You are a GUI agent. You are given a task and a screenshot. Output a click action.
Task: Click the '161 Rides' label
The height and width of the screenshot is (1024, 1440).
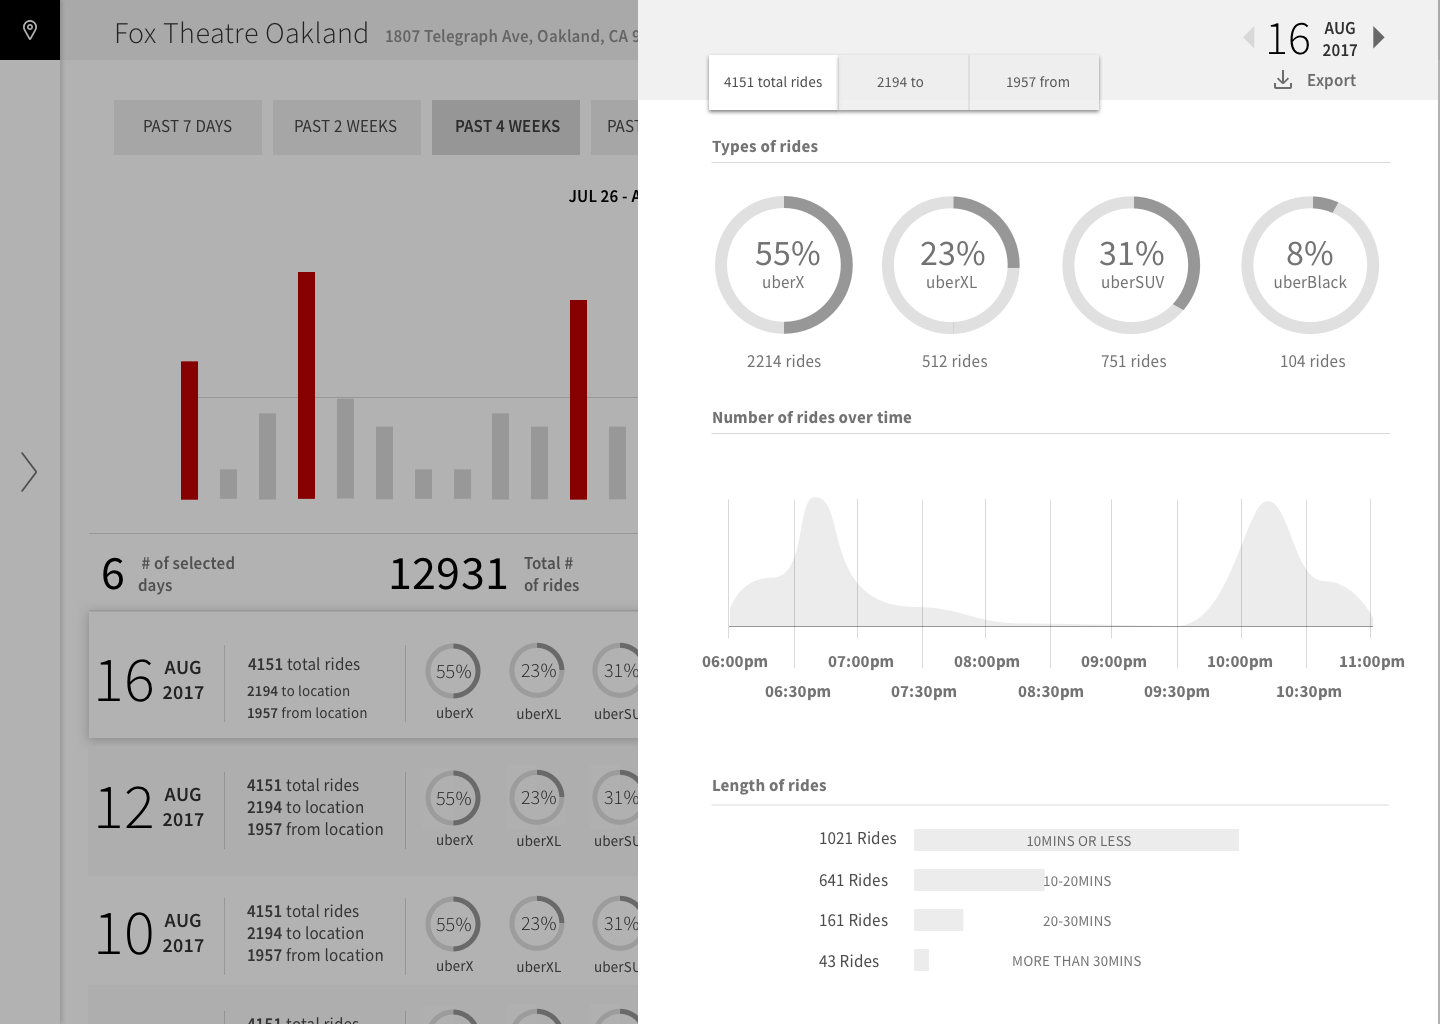click(x=853, y=920)
